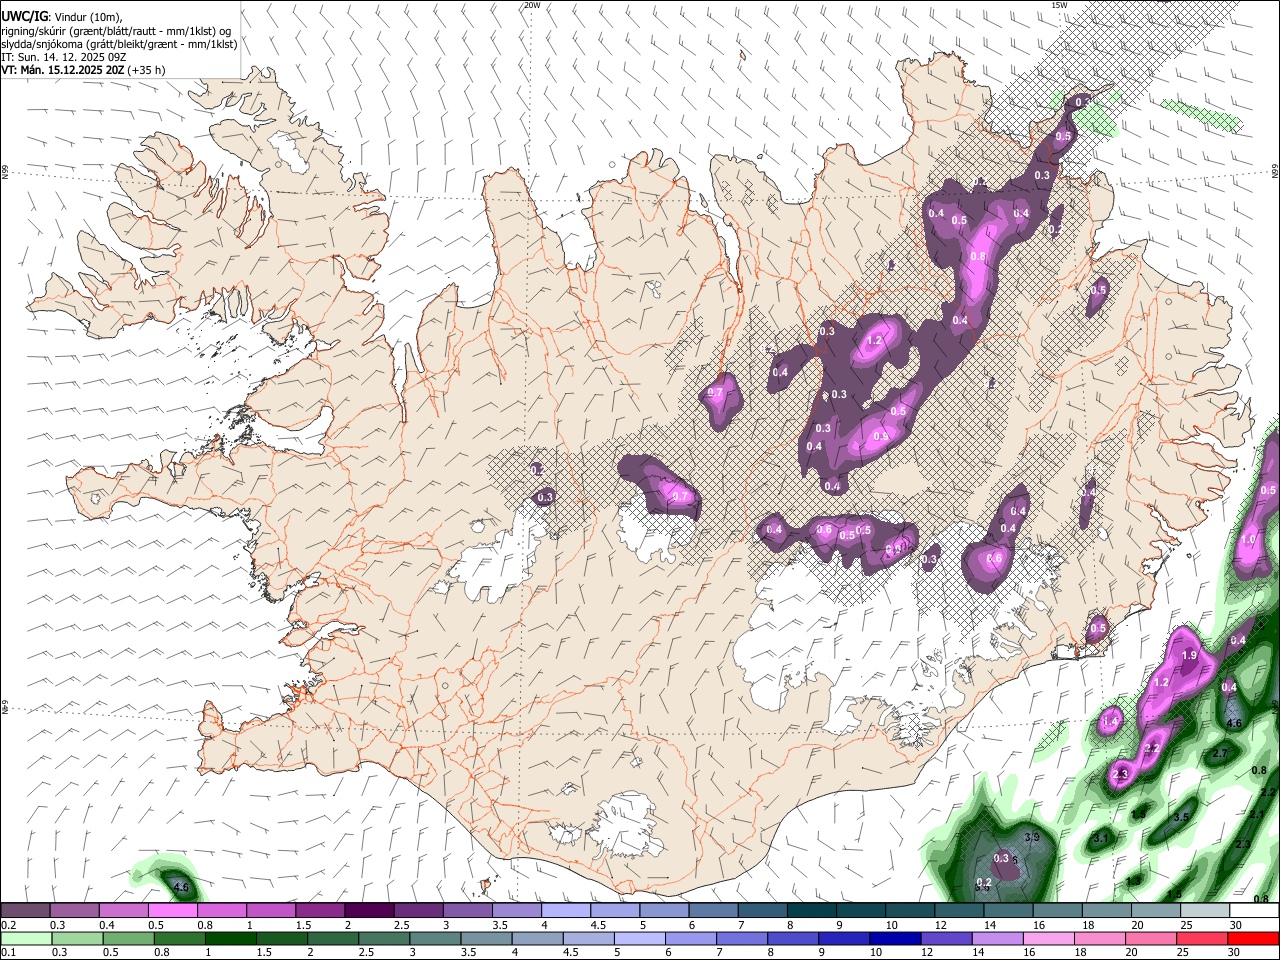This screenshot has height=960, width=1280.
Task: Click the '1.4' precipitation value off the southeast coast
Action: coord(1111,721)
